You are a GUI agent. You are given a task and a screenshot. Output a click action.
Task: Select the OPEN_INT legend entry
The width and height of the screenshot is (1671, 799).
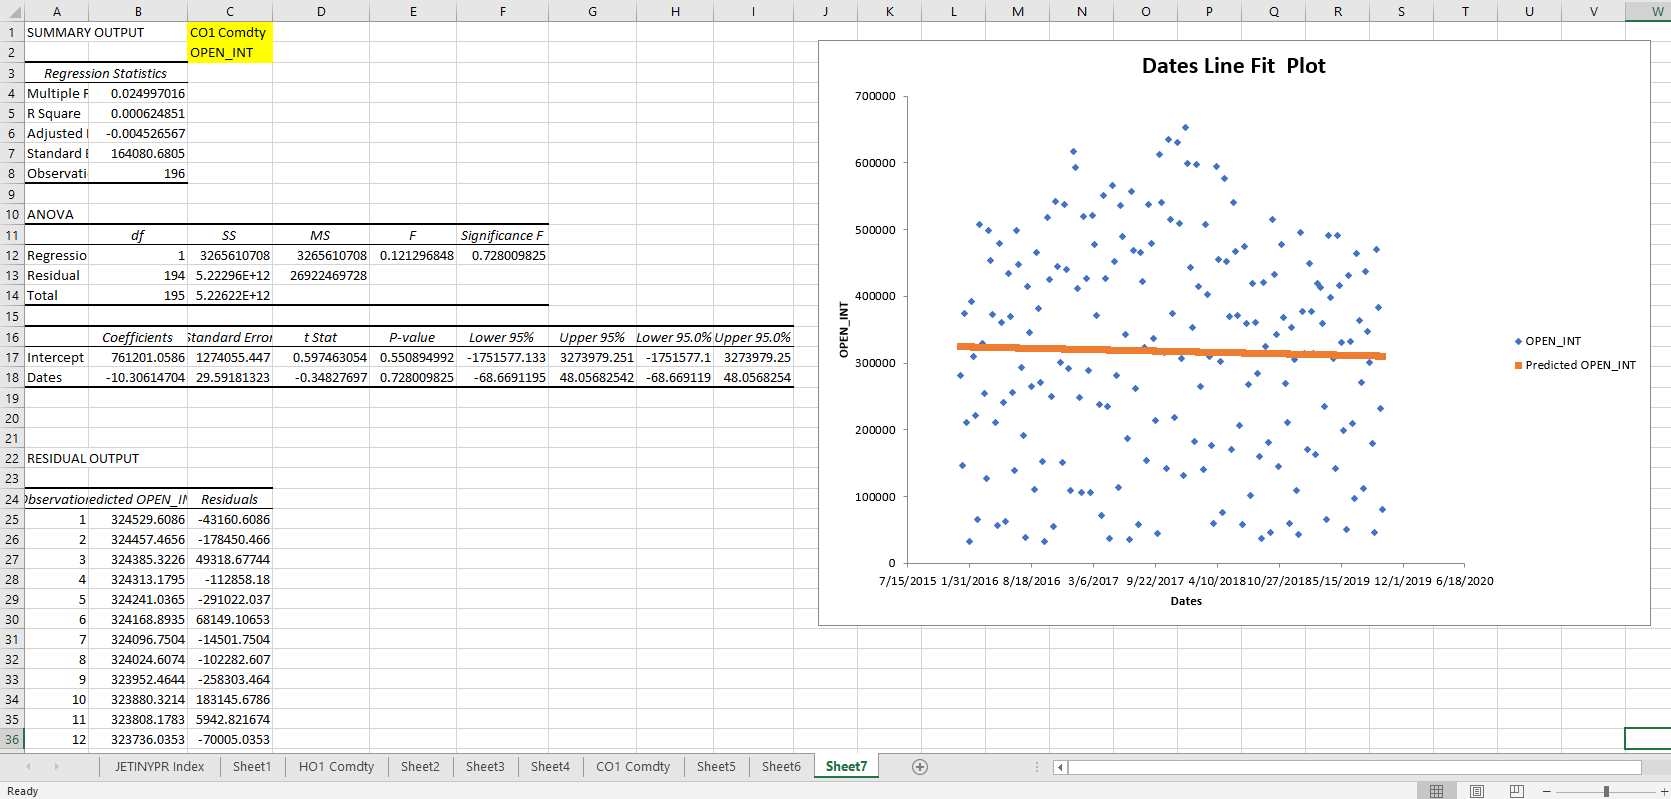pyautogui.click(x=1548, y=341)
